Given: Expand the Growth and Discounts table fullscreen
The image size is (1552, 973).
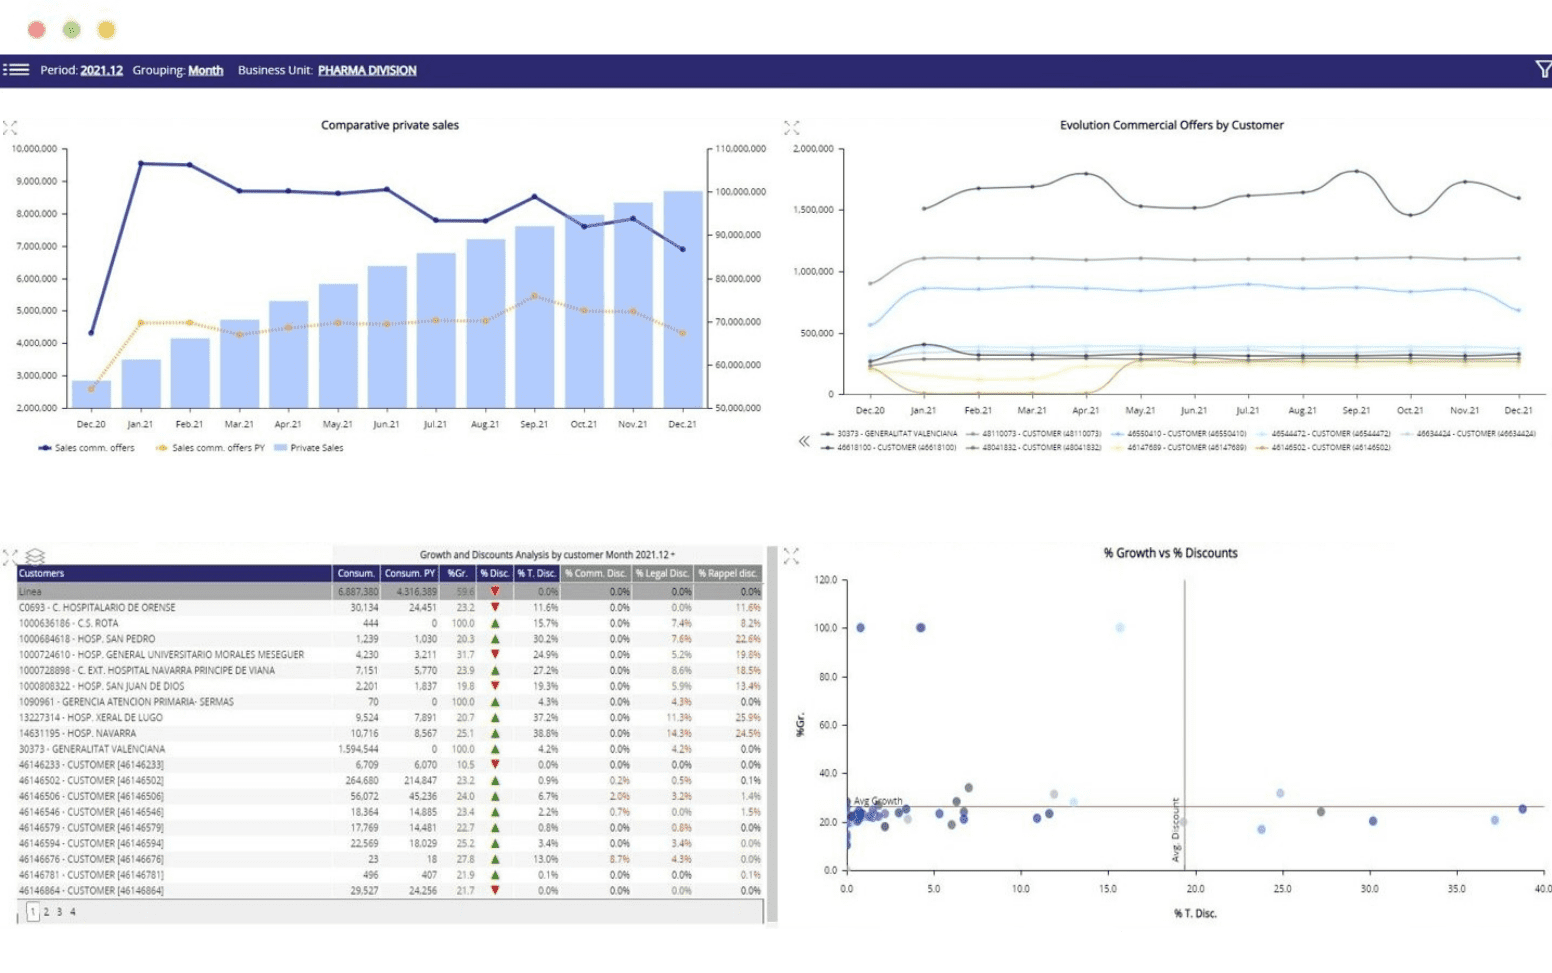Looking at the screenshot, I should click(x=10, y=556).
